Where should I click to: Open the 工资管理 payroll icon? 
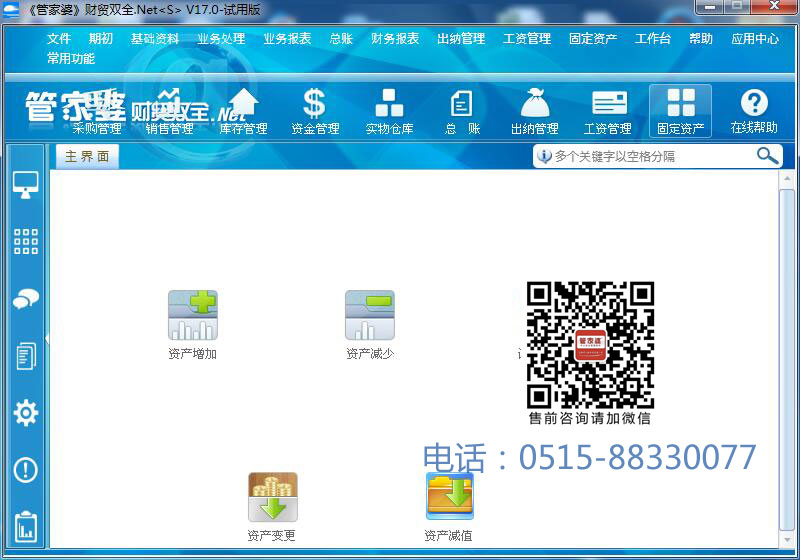pos(608,113)
